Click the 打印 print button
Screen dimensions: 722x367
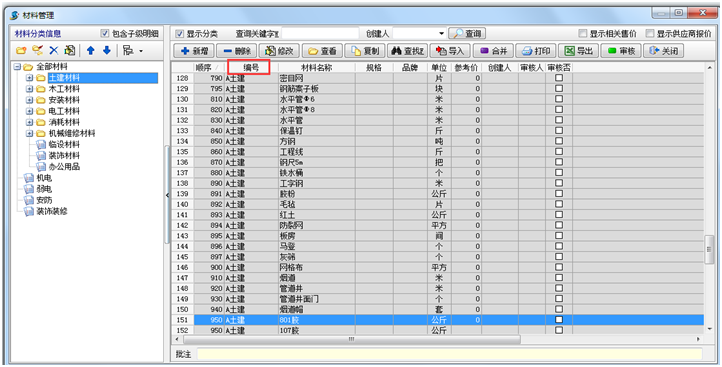point(536,51)
